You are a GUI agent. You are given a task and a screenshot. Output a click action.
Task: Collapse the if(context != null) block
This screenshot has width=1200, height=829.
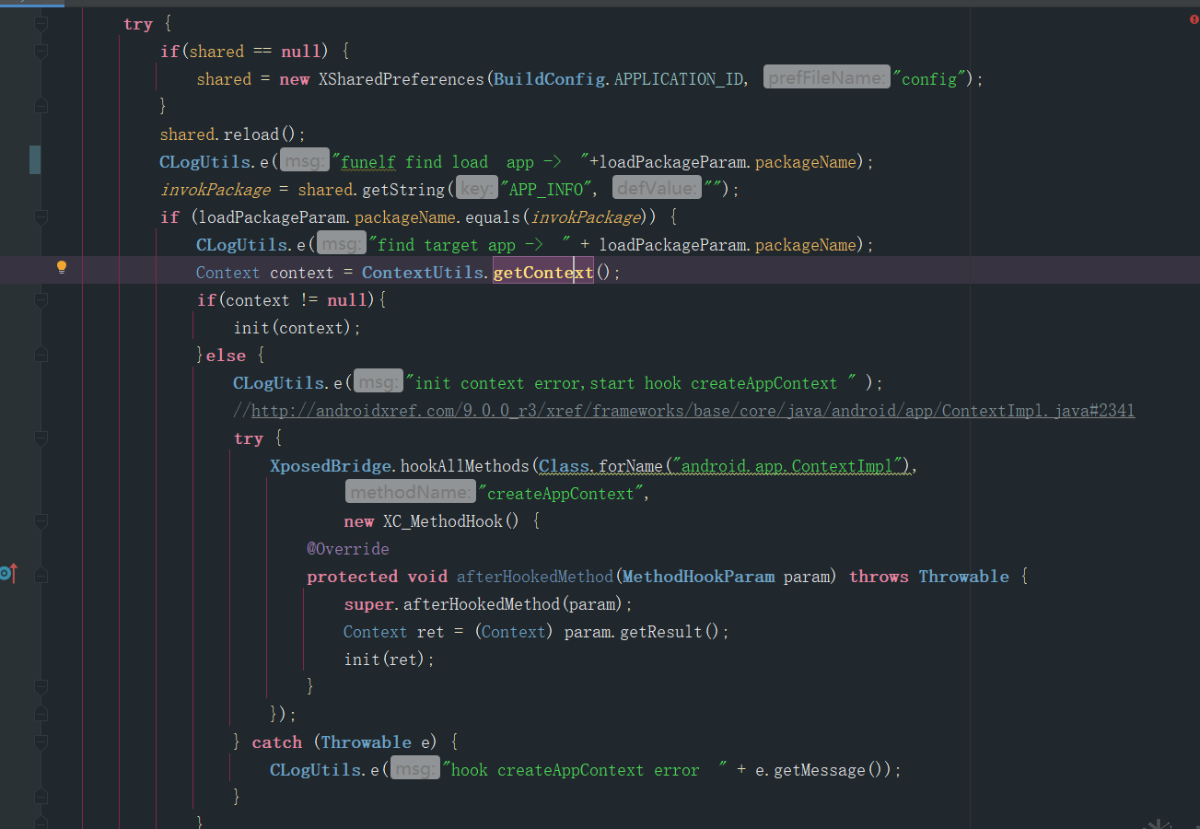pos(41,300)
